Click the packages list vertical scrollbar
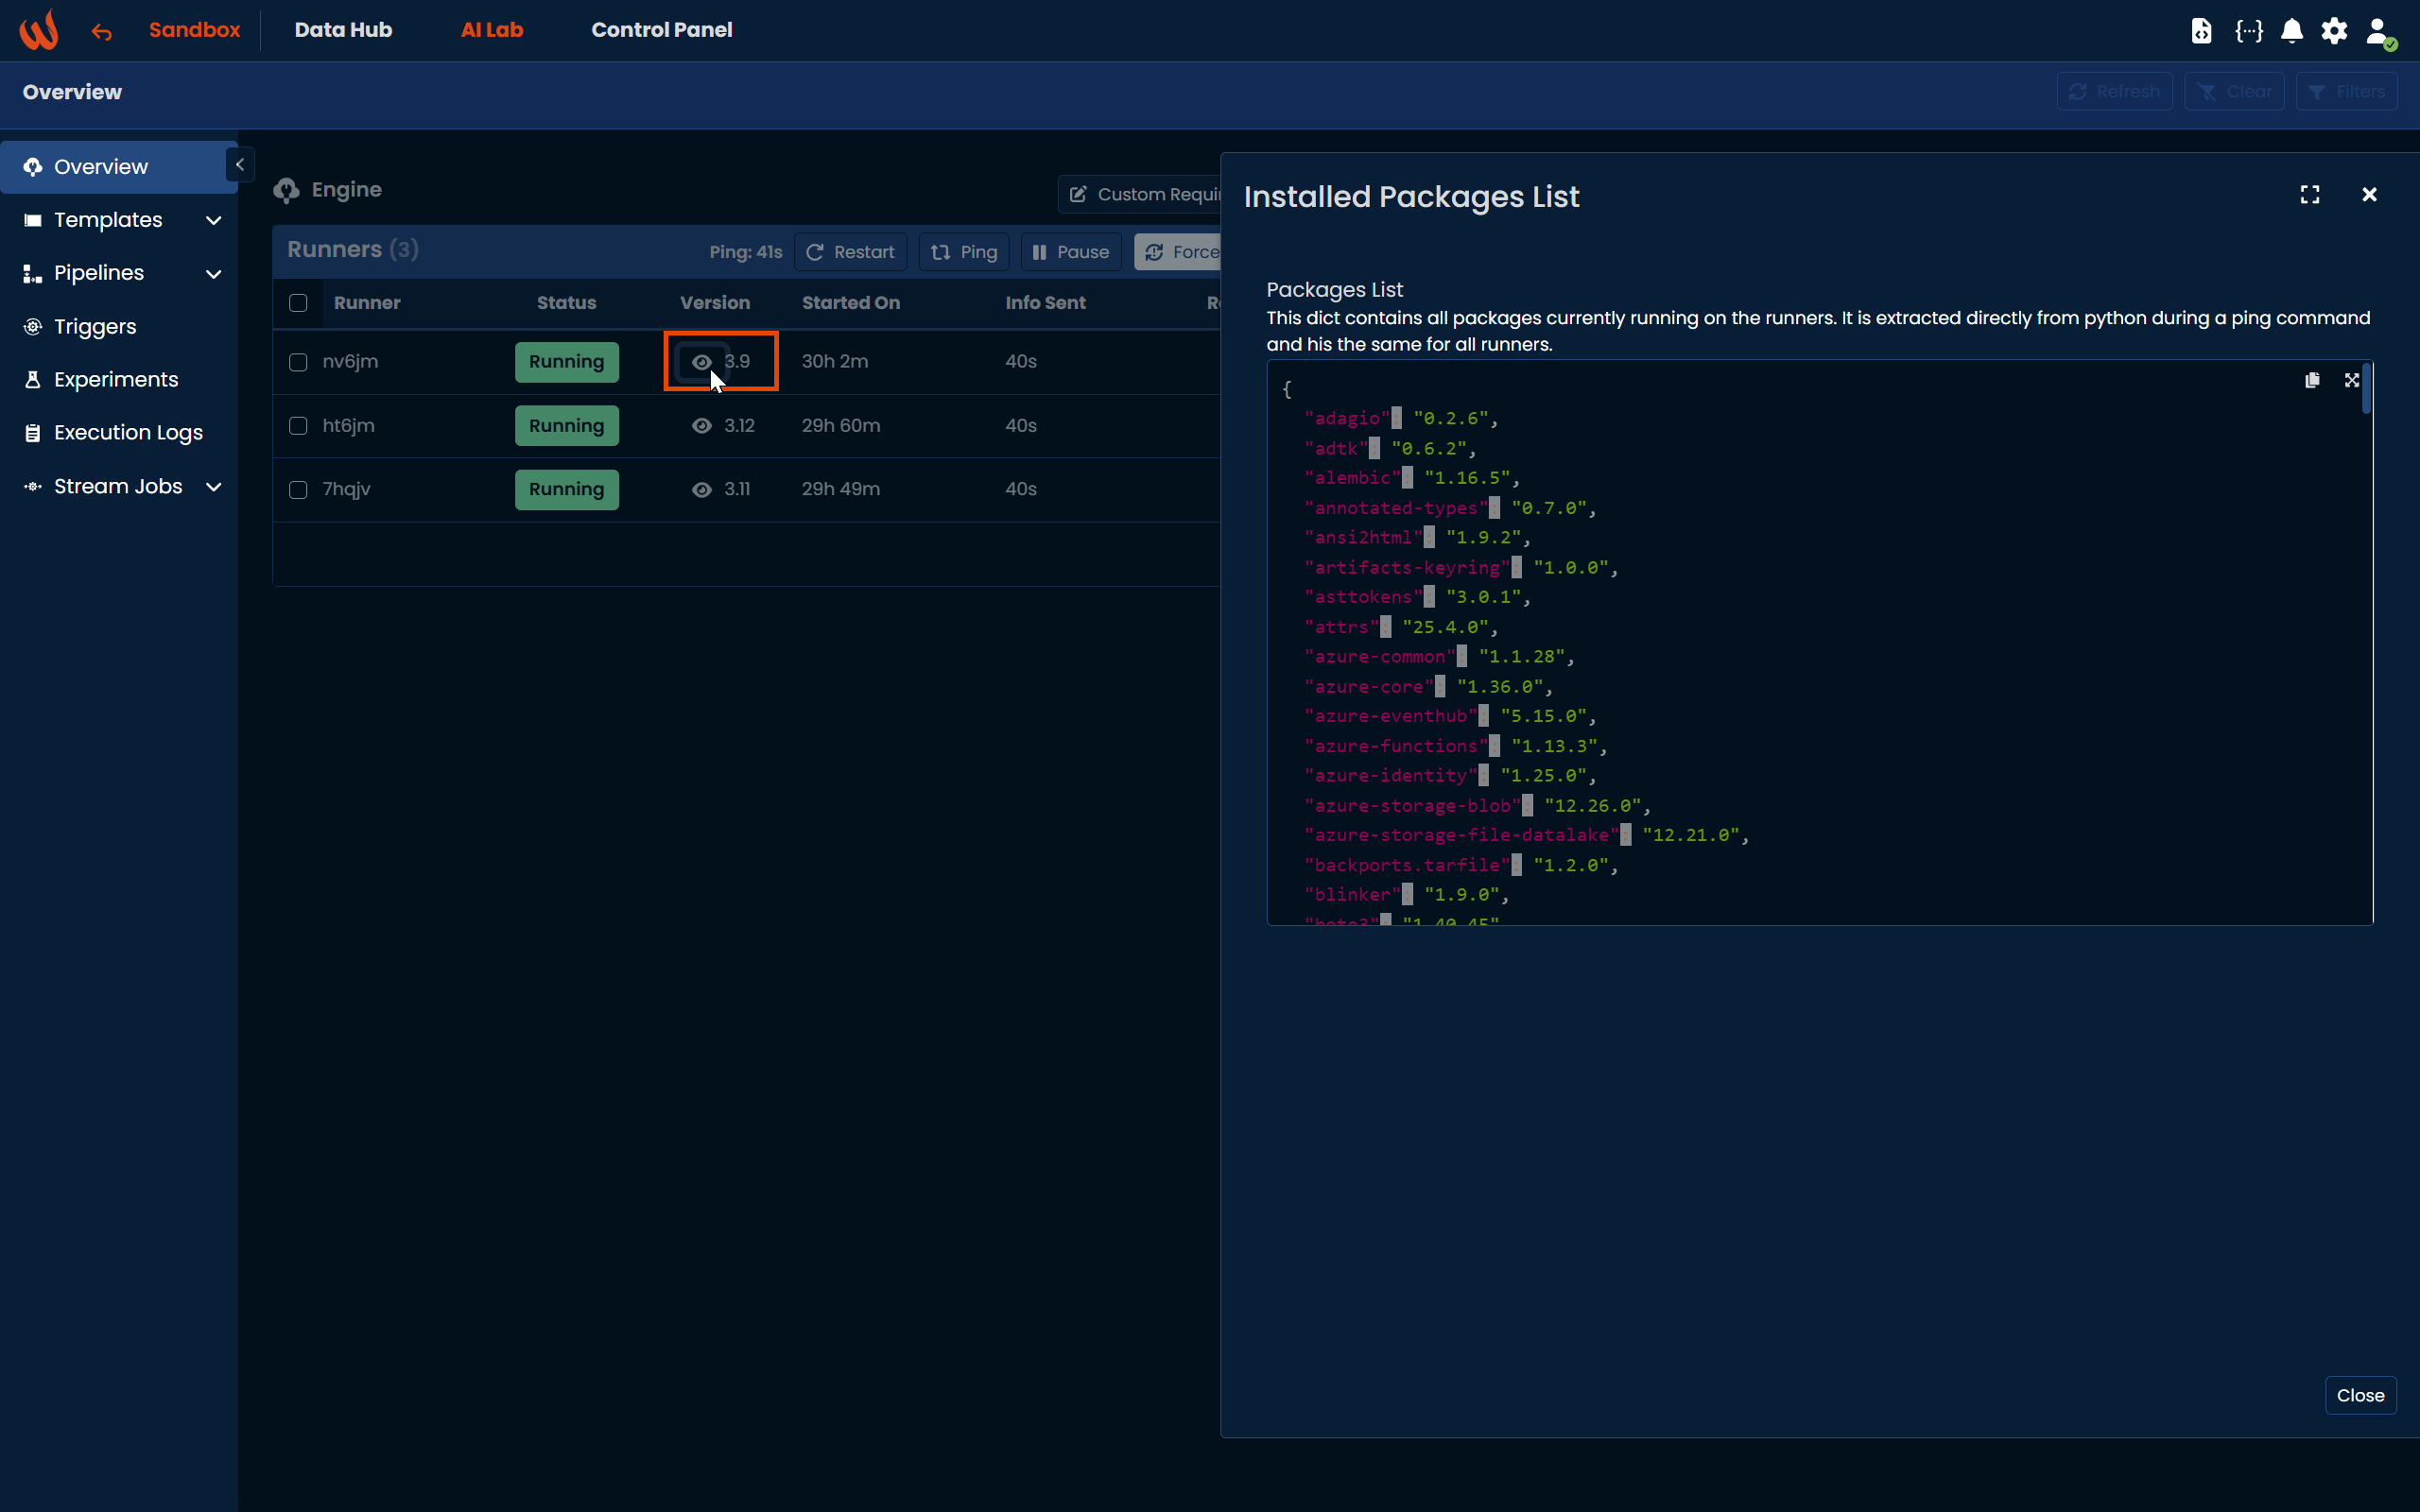The width and height of the screenshot is (2420, 1512). [2366, 390]
